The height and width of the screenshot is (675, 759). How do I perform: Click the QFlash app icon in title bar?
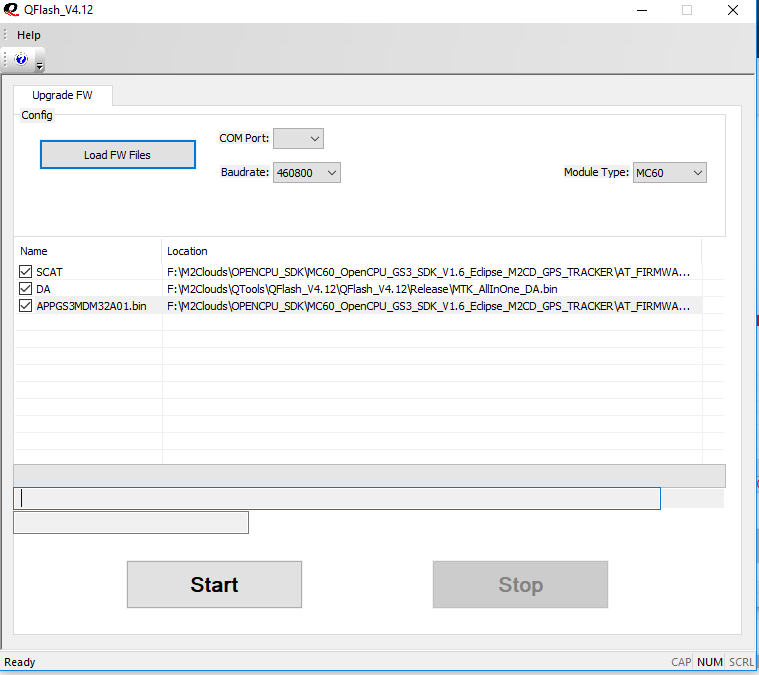coord(10,10)
